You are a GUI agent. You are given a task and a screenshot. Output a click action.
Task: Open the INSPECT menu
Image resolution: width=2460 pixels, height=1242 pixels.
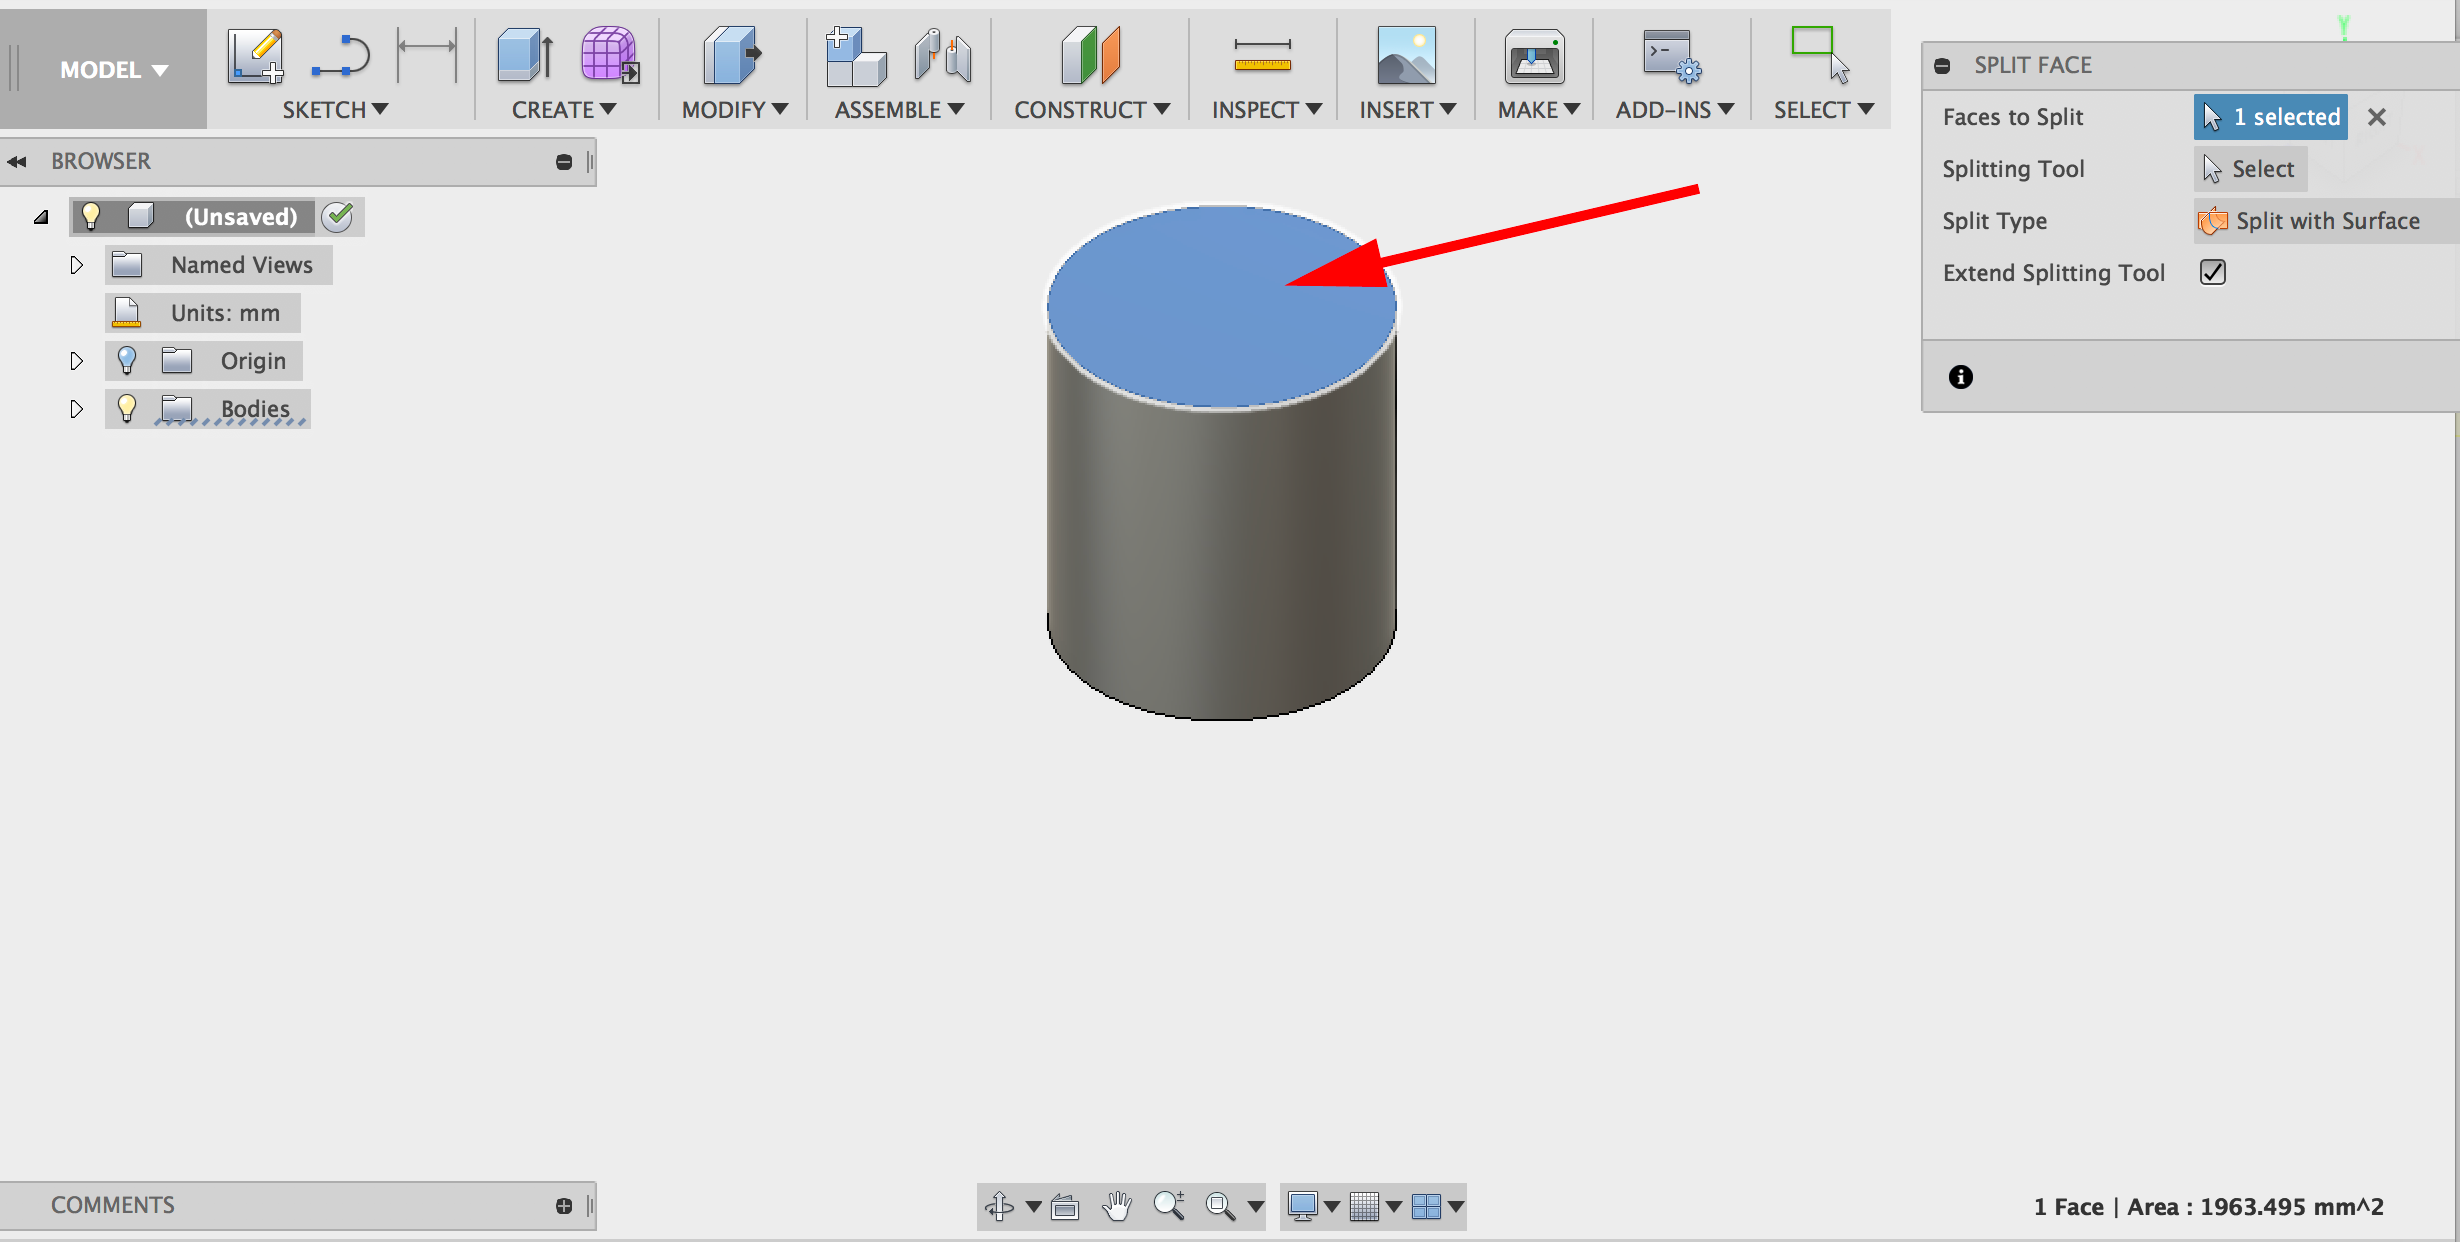pos(1267,110)
